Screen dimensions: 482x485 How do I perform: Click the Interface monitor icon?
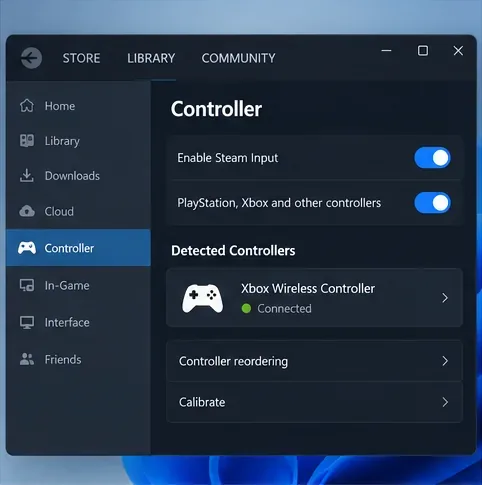pyautogui.click(x=27, y=322)
